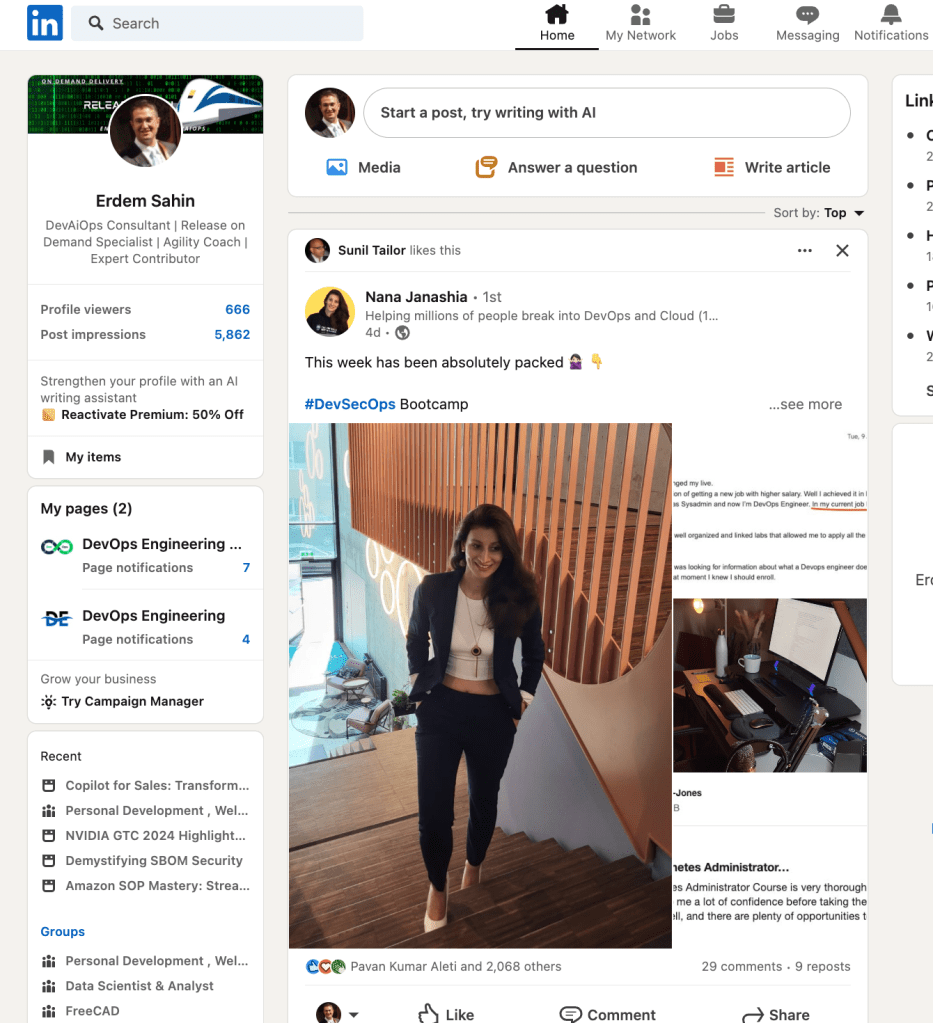Open large photo of woman on stairs

pos(480,686)
